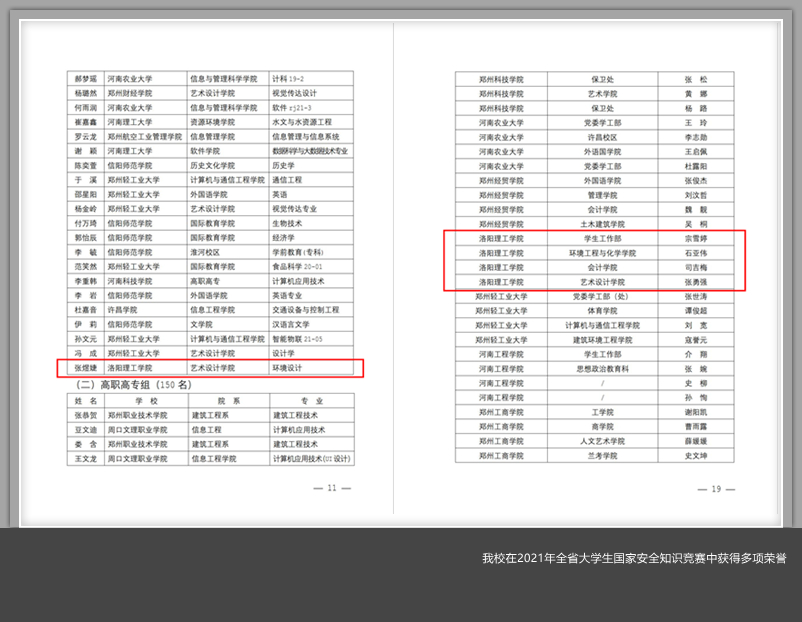802x622 pixels.
Task: Click the 数据科学与大数据技术专业 cell
Action: click(310, 151)
